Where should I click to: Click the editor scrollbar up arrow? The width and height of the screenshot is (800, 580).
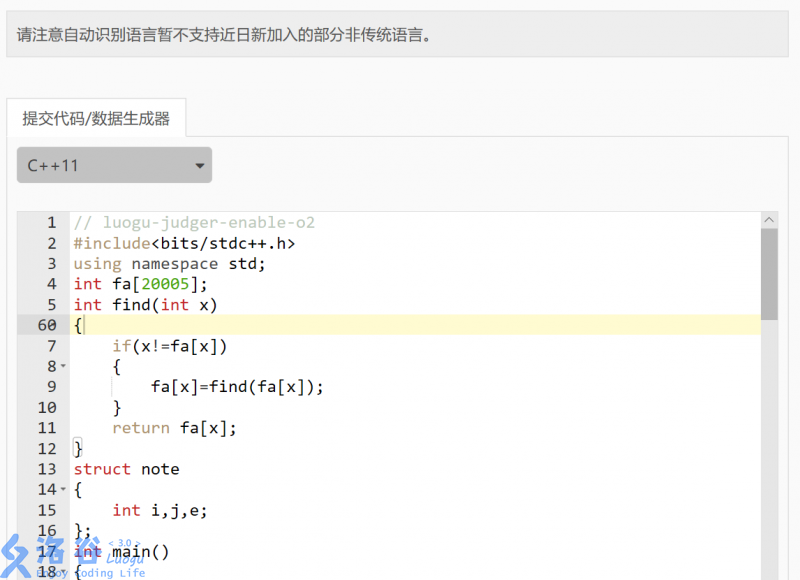tap(769, 220)
